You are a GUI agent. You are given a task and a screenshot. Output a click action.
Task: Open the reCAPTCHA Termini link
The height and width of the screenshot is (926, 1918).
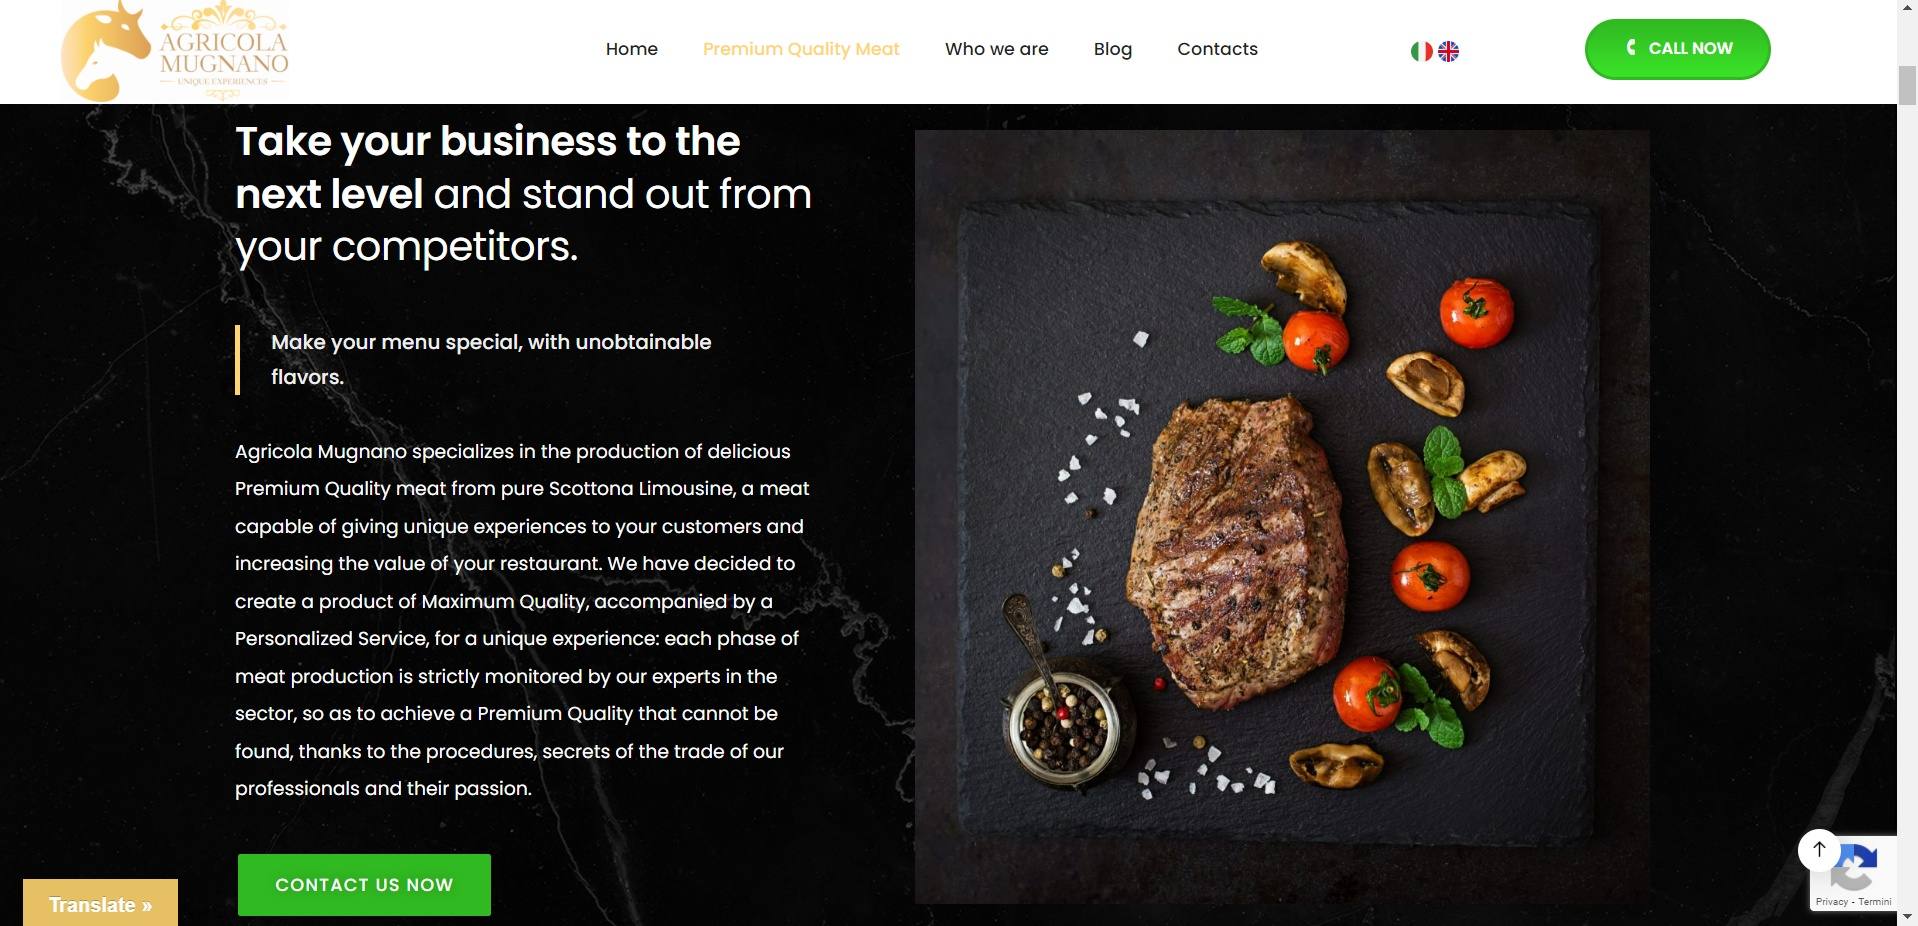pyautogui.click(x=1875, y=902)
